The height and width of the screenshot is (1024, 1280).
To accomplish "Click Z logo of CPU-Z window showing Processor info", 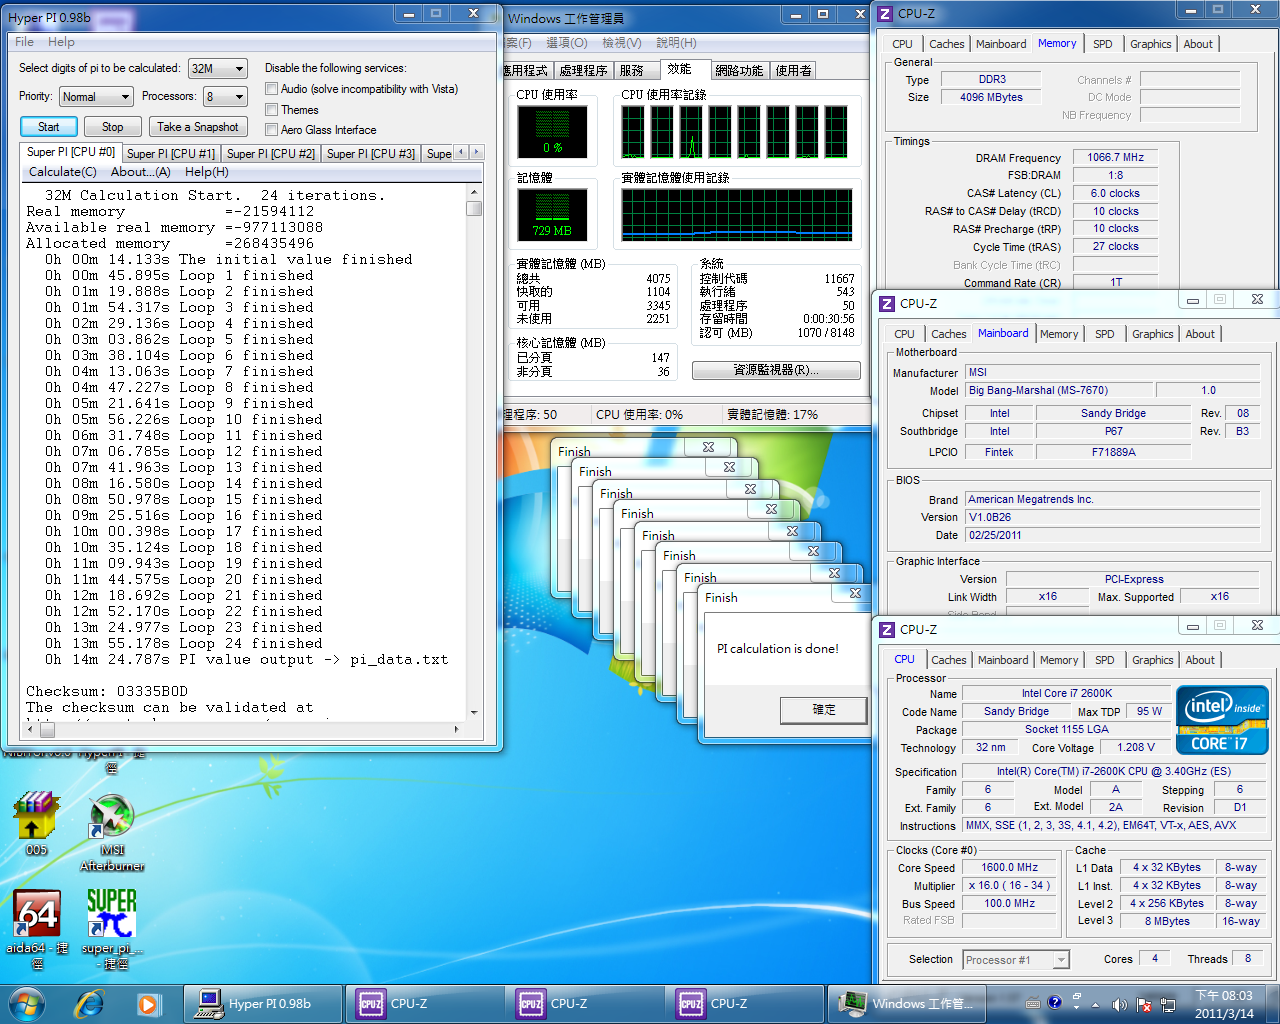I will 886,629.
